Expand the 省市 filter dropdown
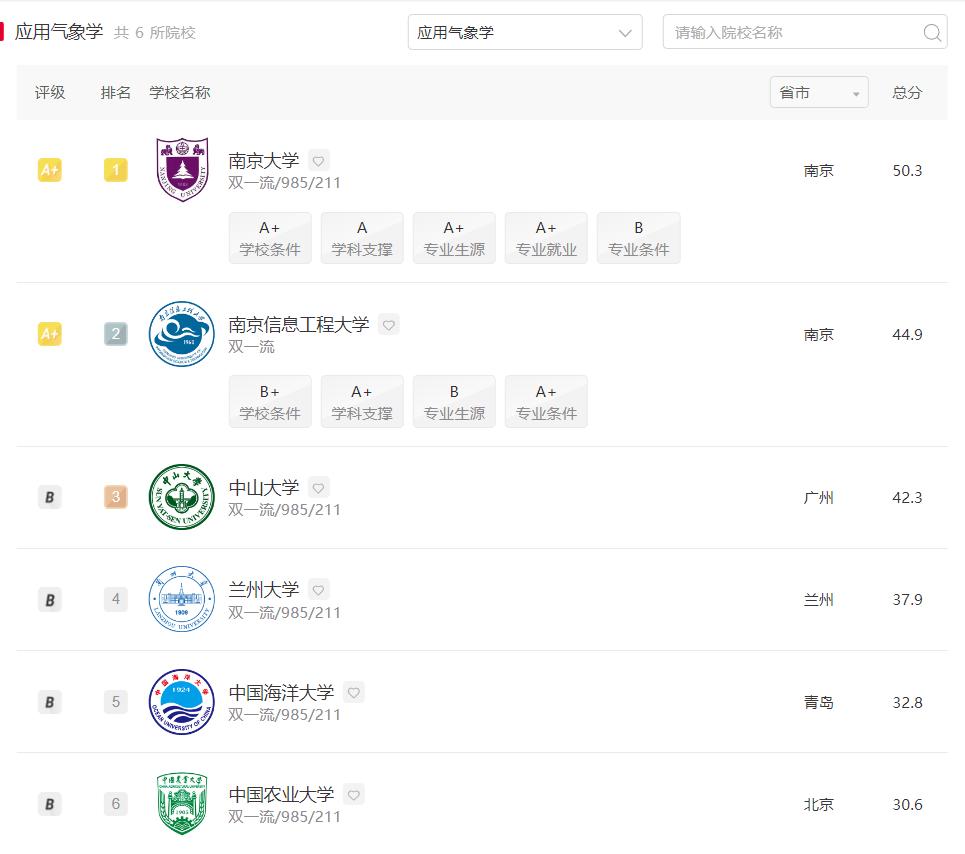 tap(819, 93)
